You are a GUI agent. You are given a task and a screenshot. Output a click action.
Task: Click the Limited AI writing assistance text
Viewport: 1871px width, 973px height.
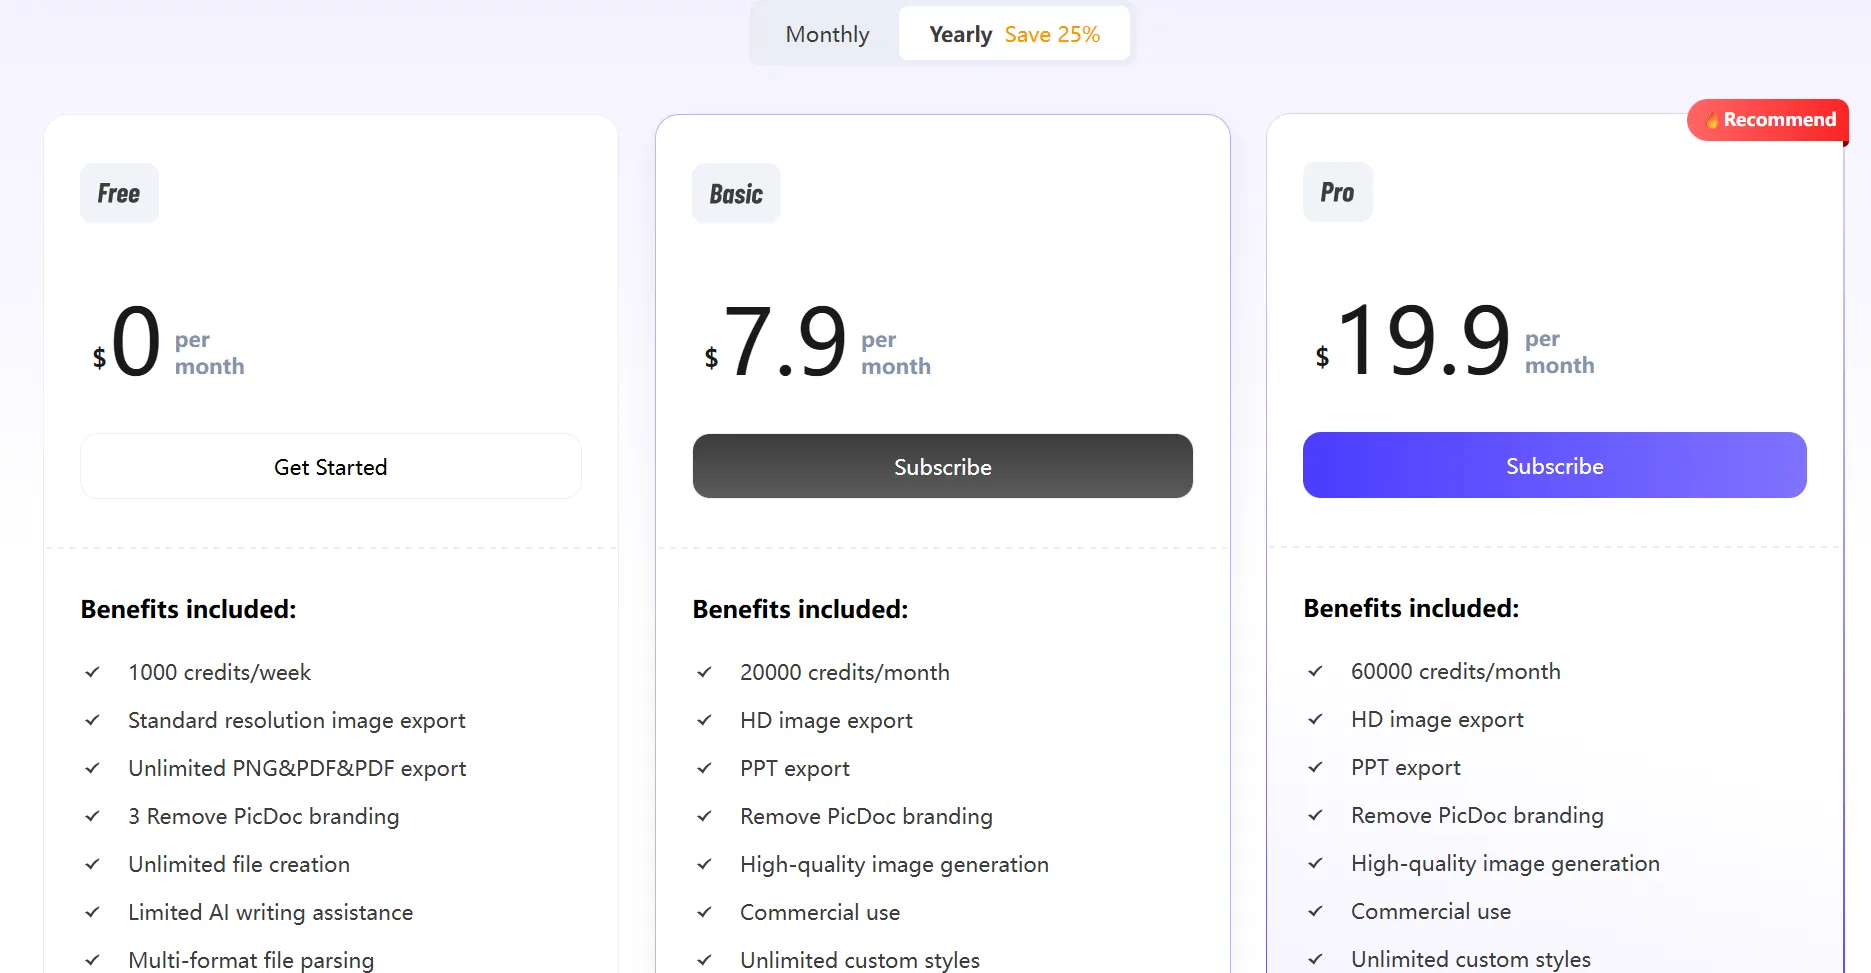coord(270,912)
